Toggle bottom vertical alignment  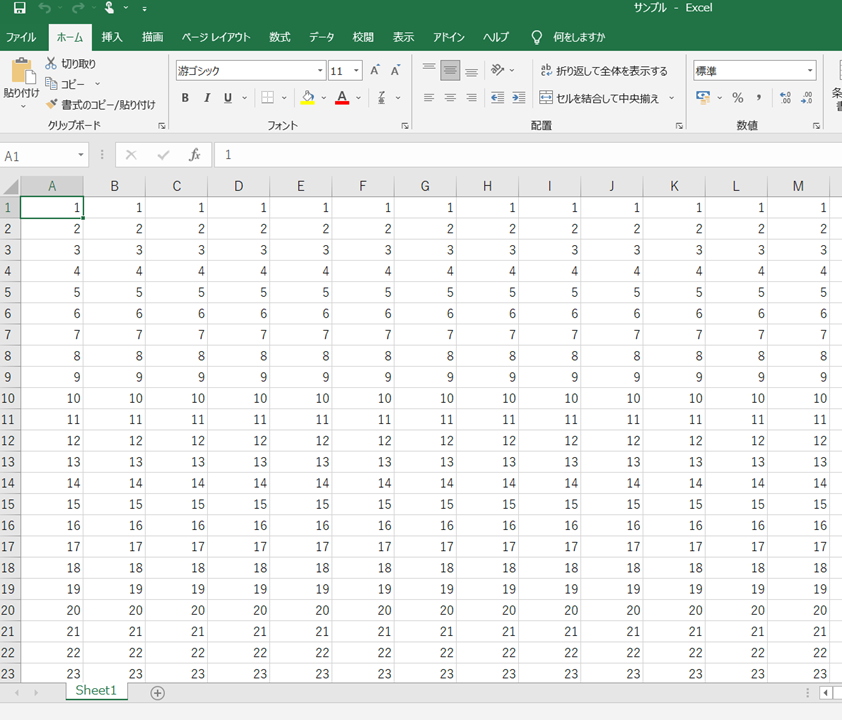(471, 70)
